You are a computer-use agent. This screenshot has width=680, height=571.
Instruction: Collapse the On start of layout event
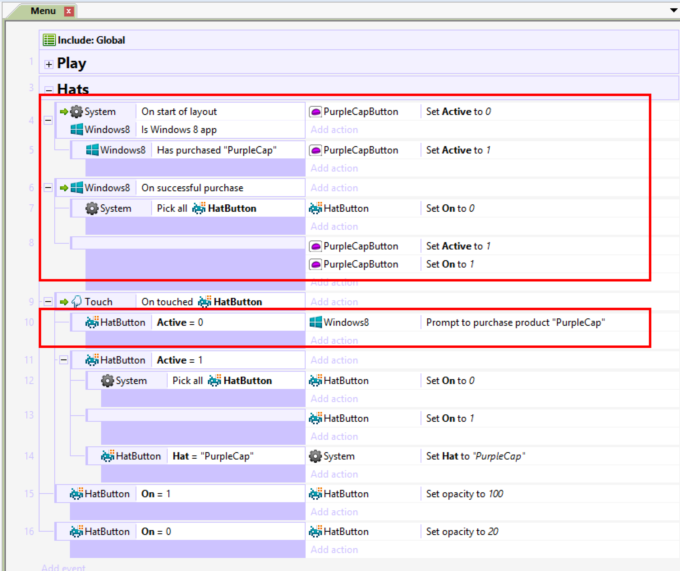pos(48,120)
